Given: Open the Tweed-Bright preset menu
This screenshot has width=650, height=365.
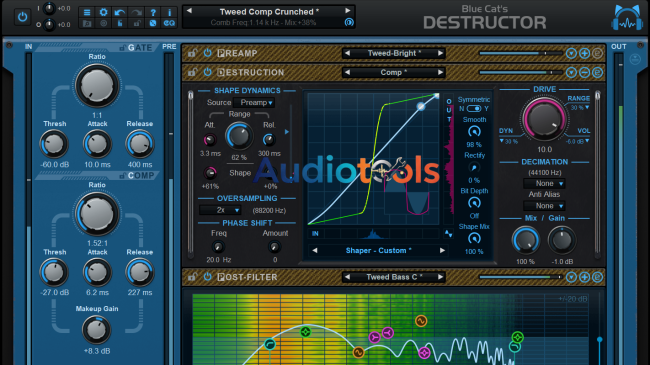Looking at the screenshot, I should [394, 53].
